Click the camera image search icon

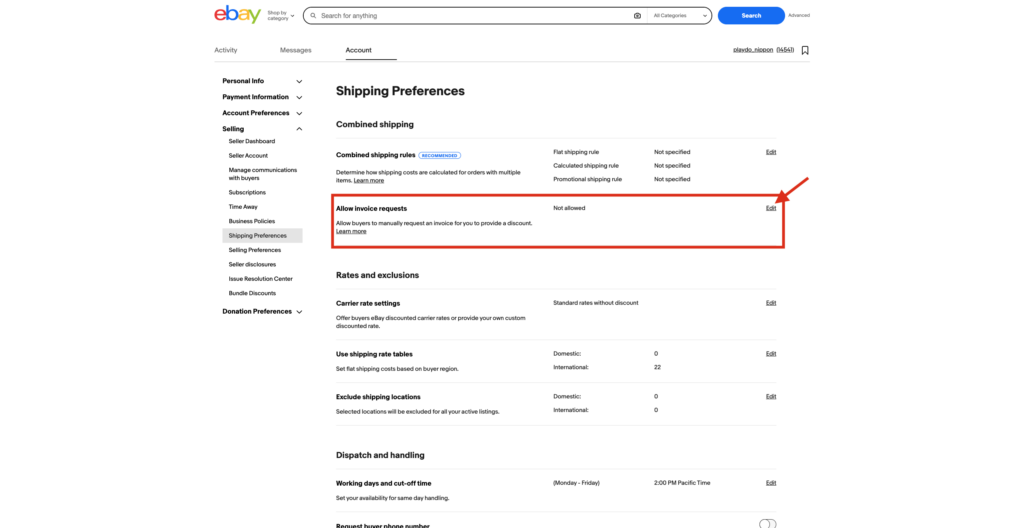[637, 16]
